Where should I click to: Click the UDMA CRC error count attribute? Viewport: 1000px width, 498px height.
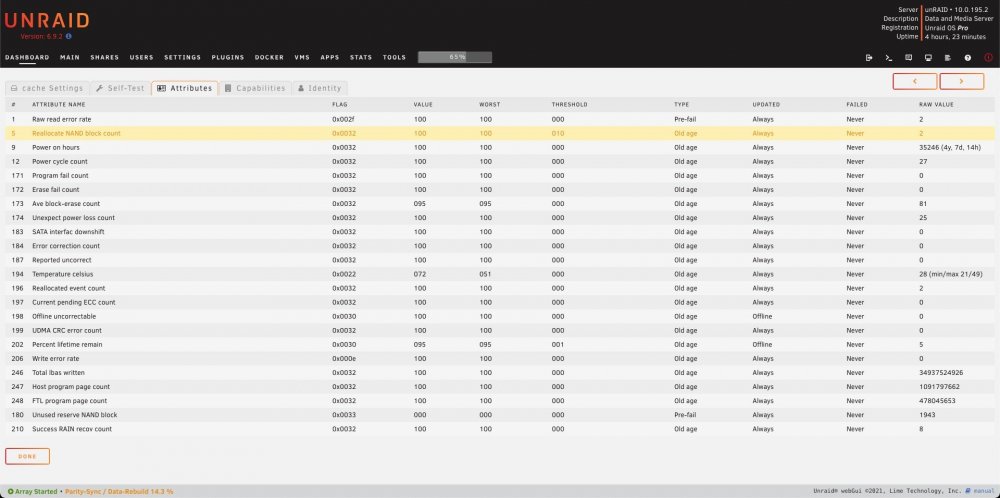(67, 330)
